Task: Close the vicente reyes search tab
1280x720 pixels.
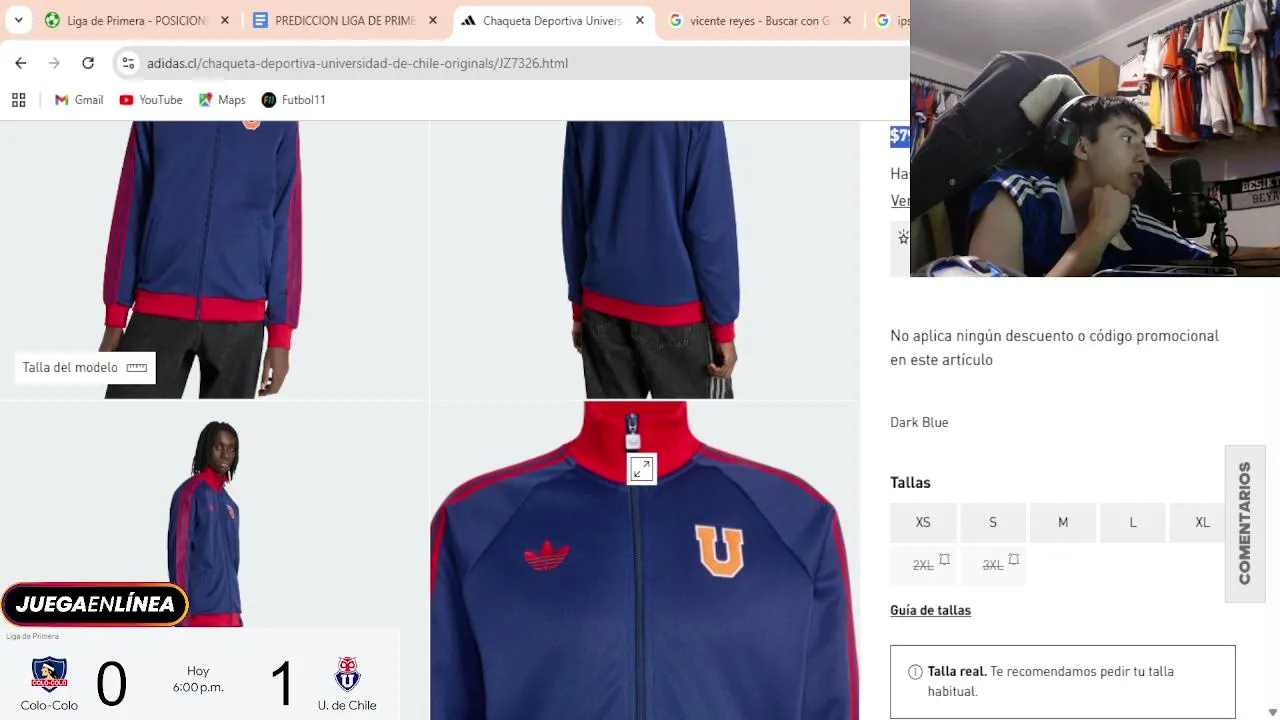Action: pyautogui.click(x=847, y=20)
